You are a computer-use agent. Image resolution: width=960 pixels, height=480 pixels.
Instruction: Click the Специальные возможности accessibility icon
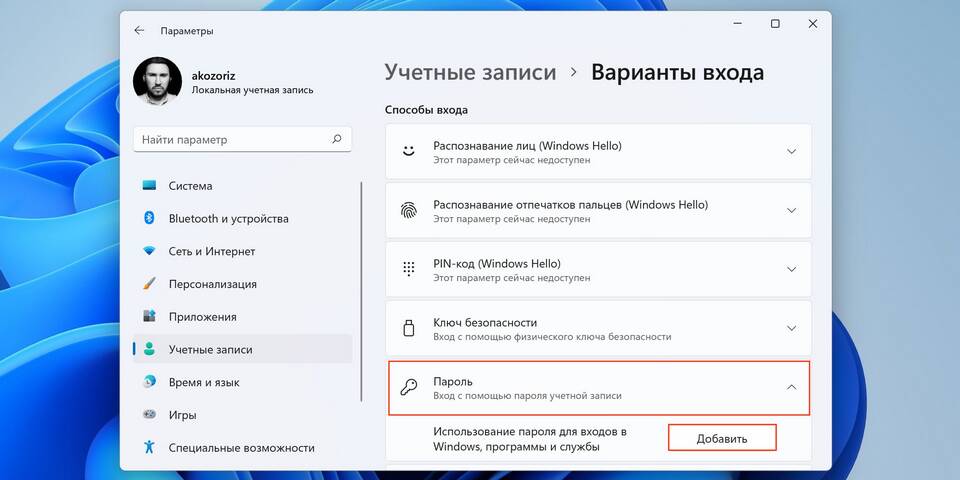[x=149, y=447]
